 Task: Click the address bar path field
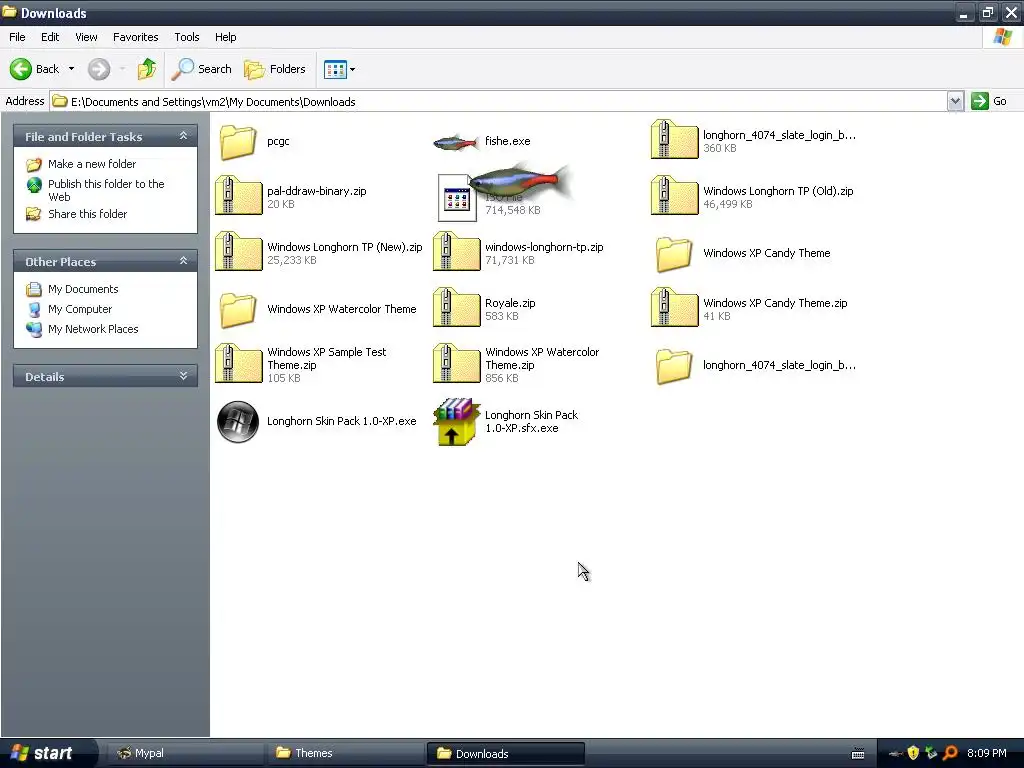(498, 101)
